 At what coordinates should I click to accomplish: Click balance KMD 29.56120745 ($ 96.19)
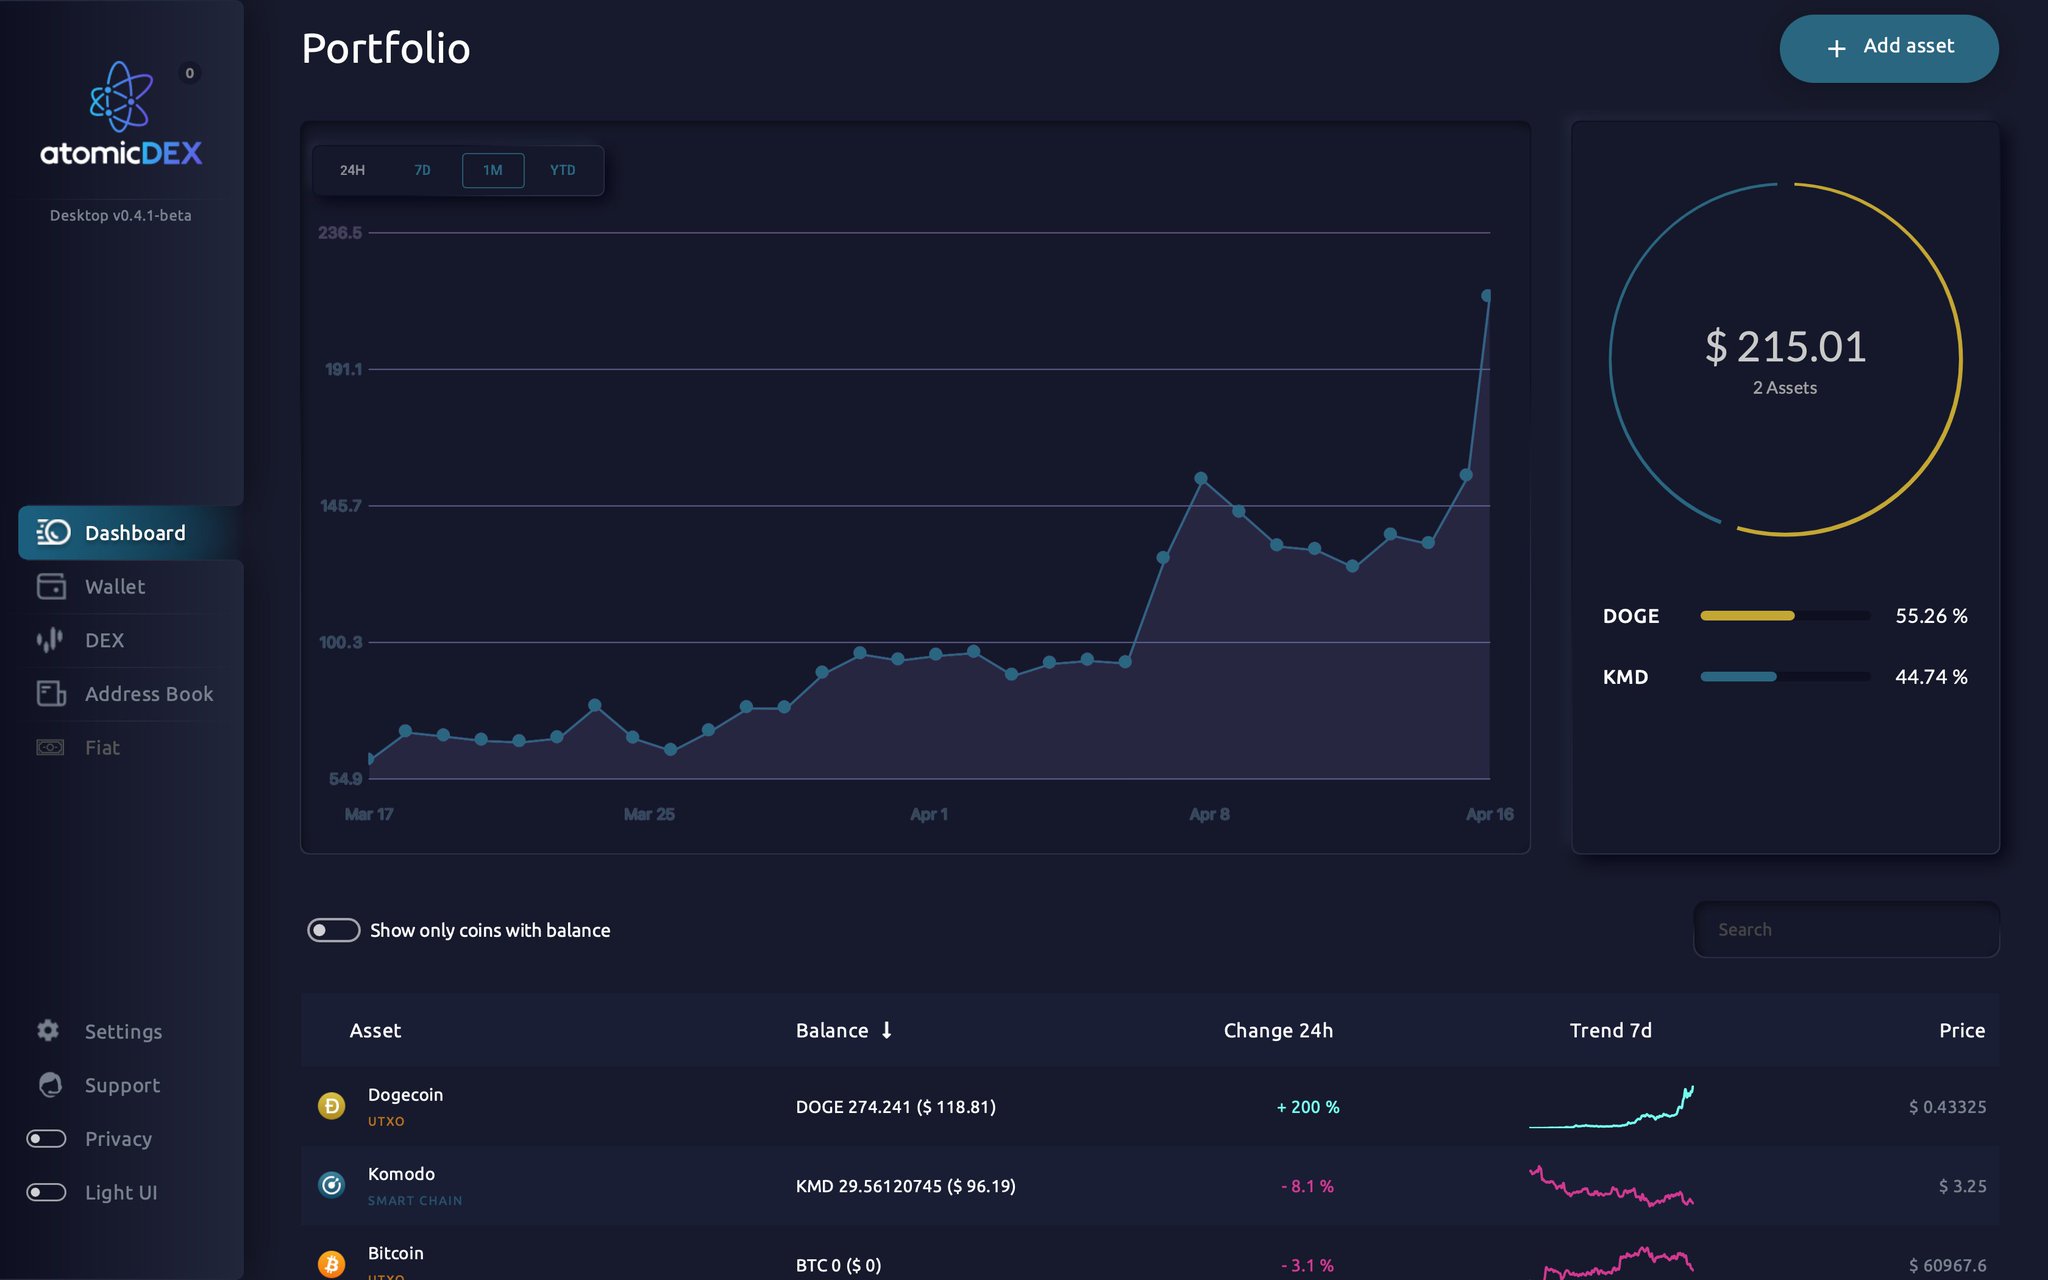[905, 1186]
